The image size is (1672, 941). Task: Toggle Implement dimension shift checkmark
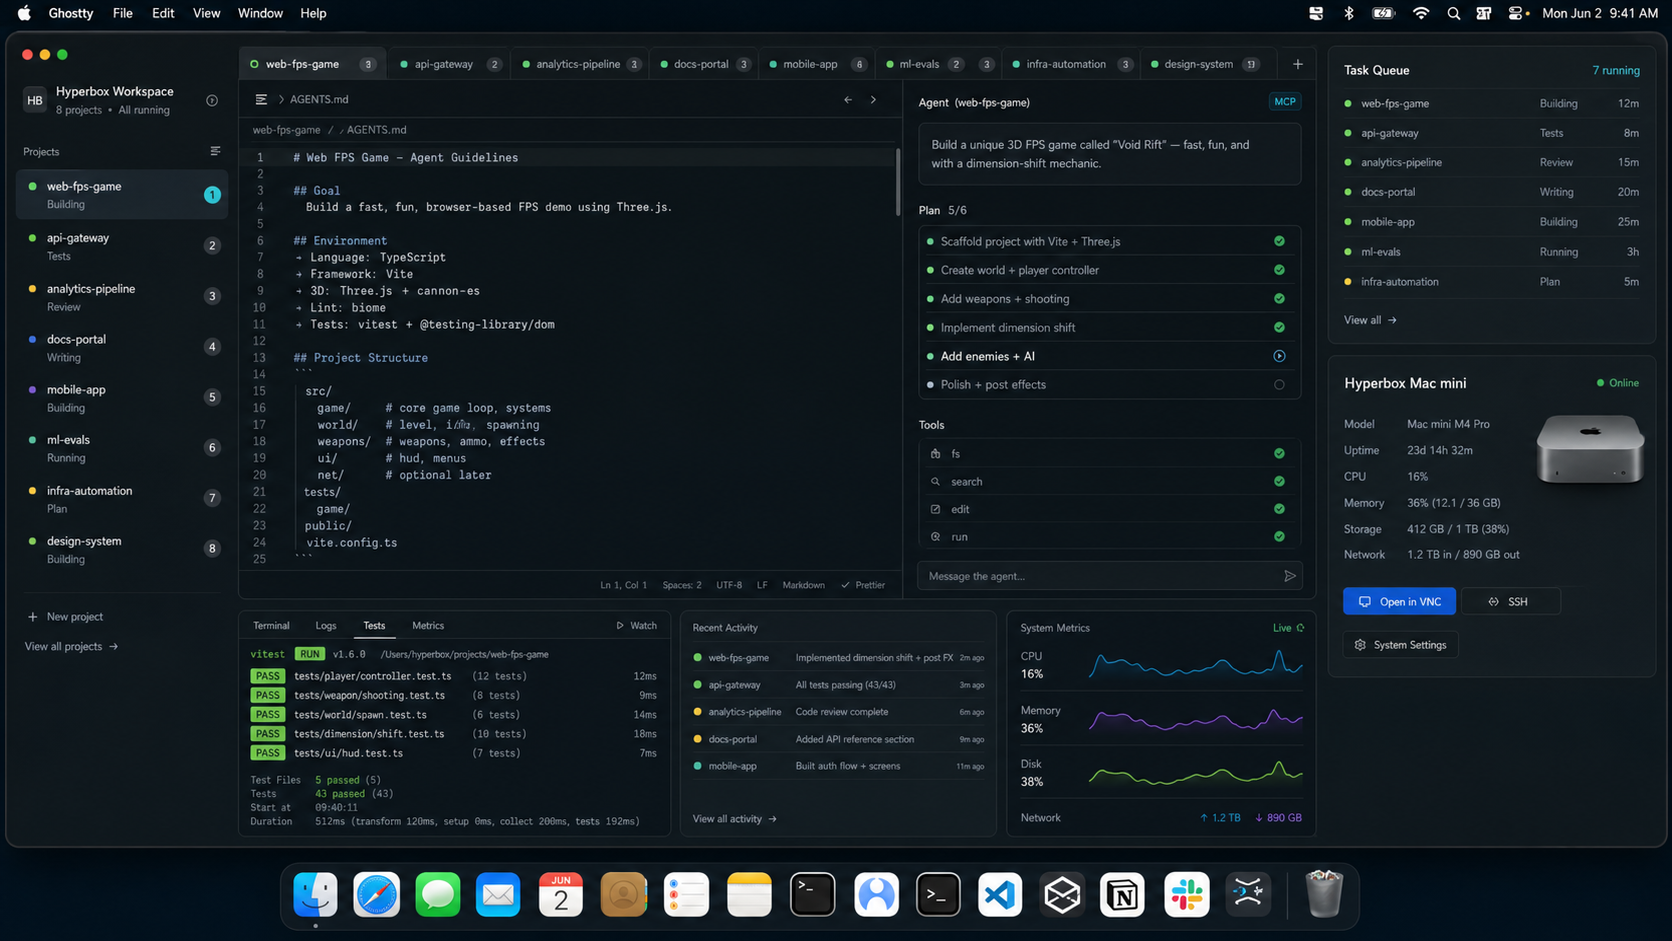click(x=1279, y=327)
